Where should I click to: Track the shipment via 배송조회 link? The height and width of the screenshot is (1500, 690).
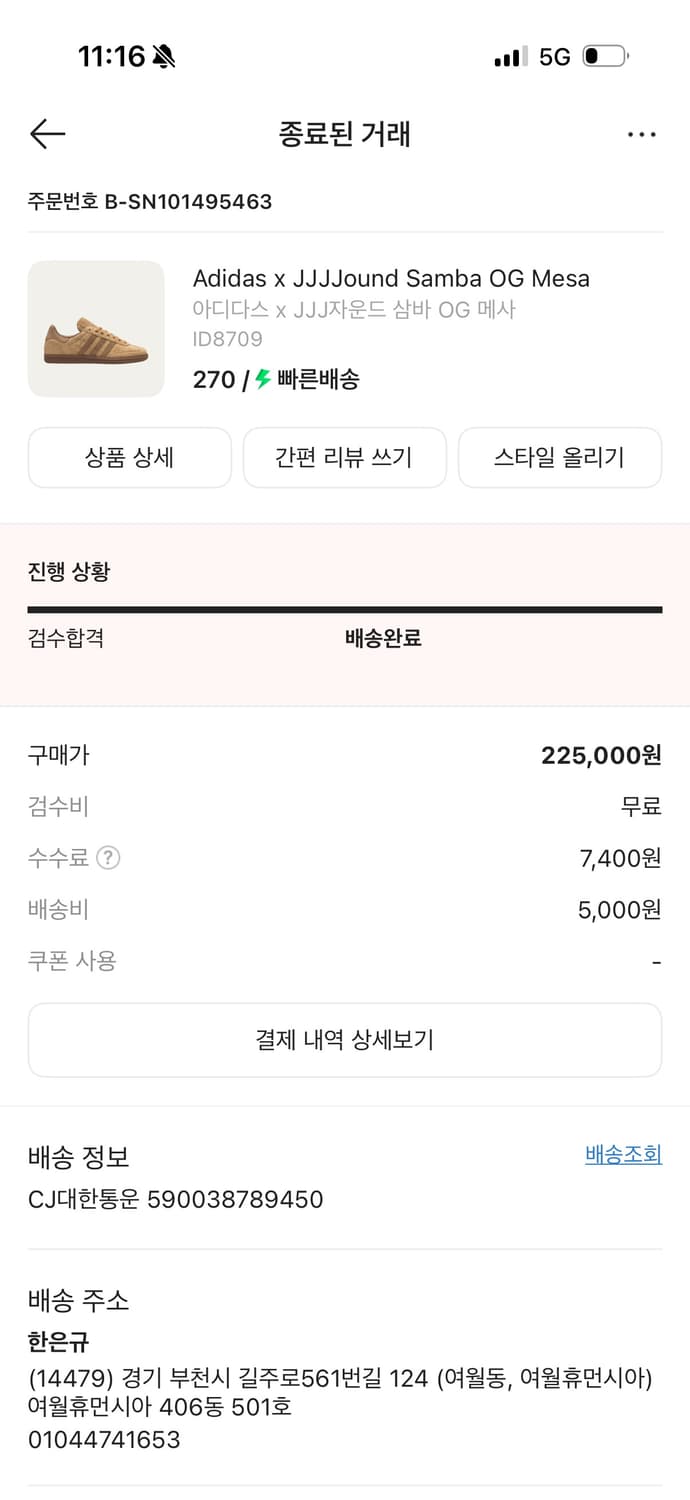pos(621,1154)
